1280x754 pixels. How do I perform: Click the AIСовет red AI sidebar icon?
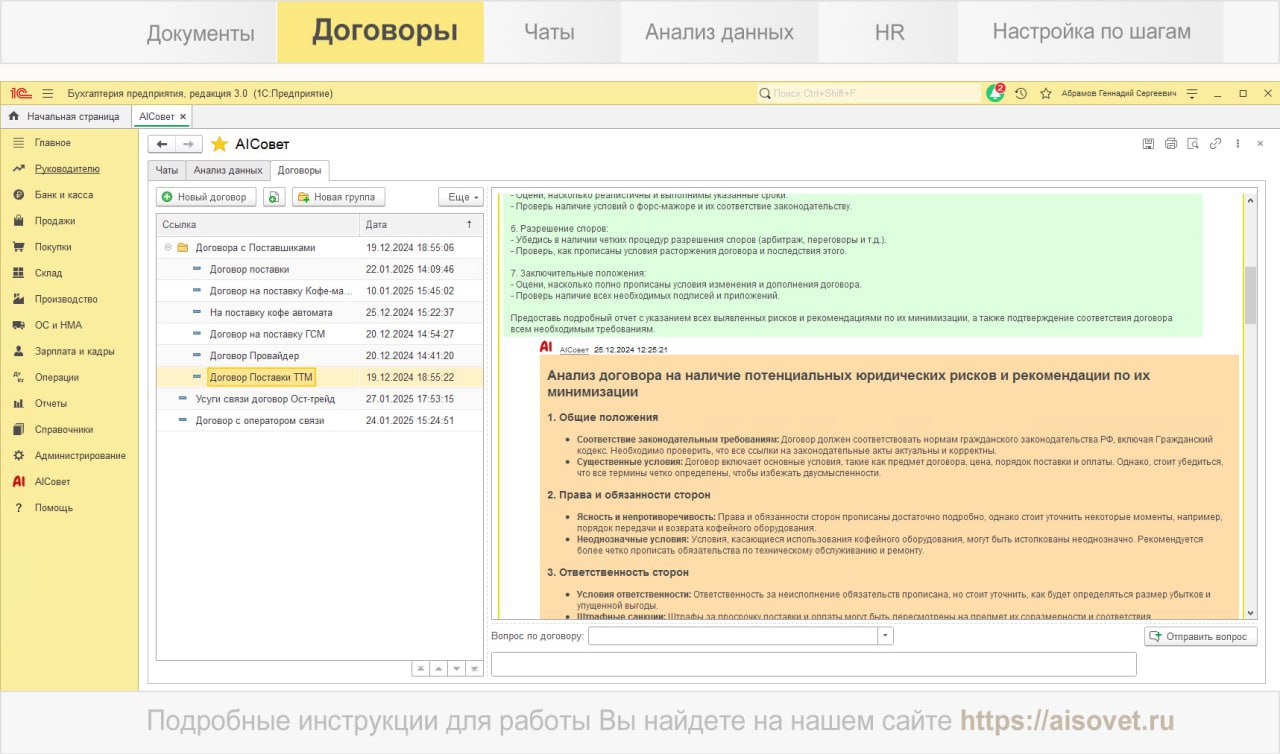pyautogui.click(x=19, y=481)
